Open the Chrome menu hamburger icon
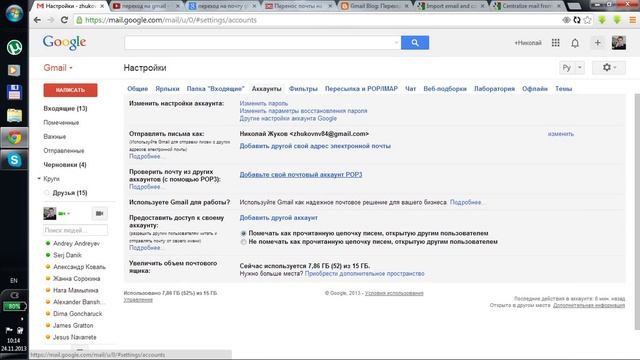This screenshot has width=640, height=360. 632,20
